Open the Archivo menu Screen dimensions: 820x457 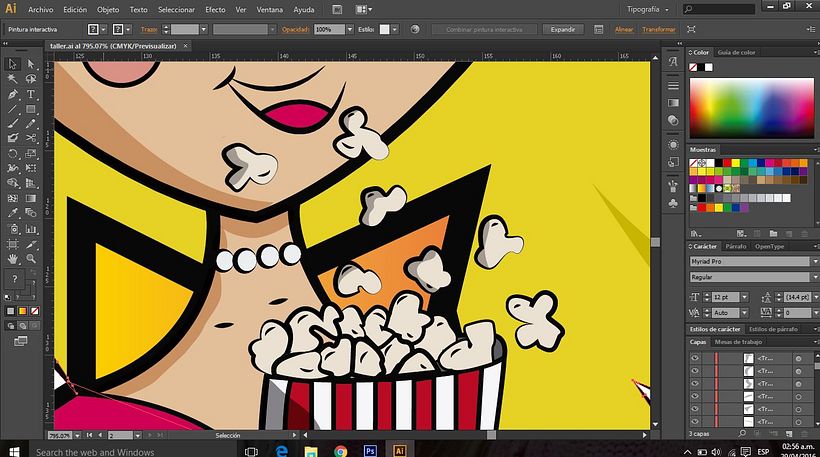40,9
